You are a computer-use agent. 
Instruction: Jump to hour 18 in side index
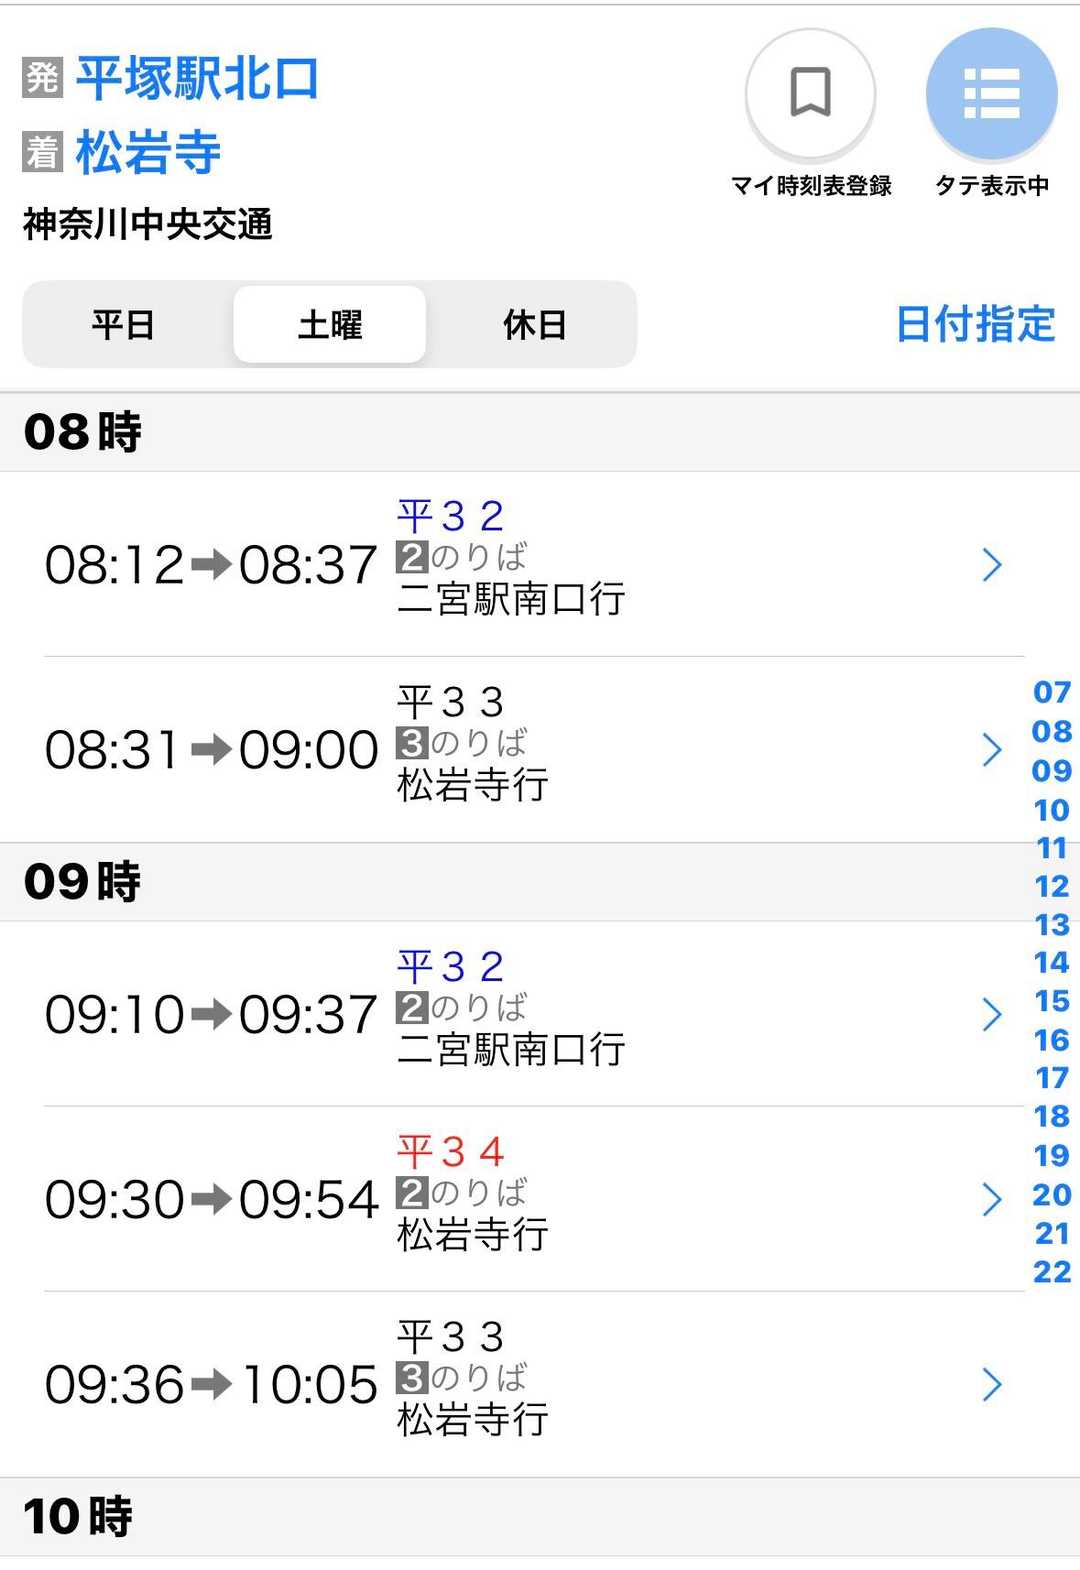coord(1051,1116)
